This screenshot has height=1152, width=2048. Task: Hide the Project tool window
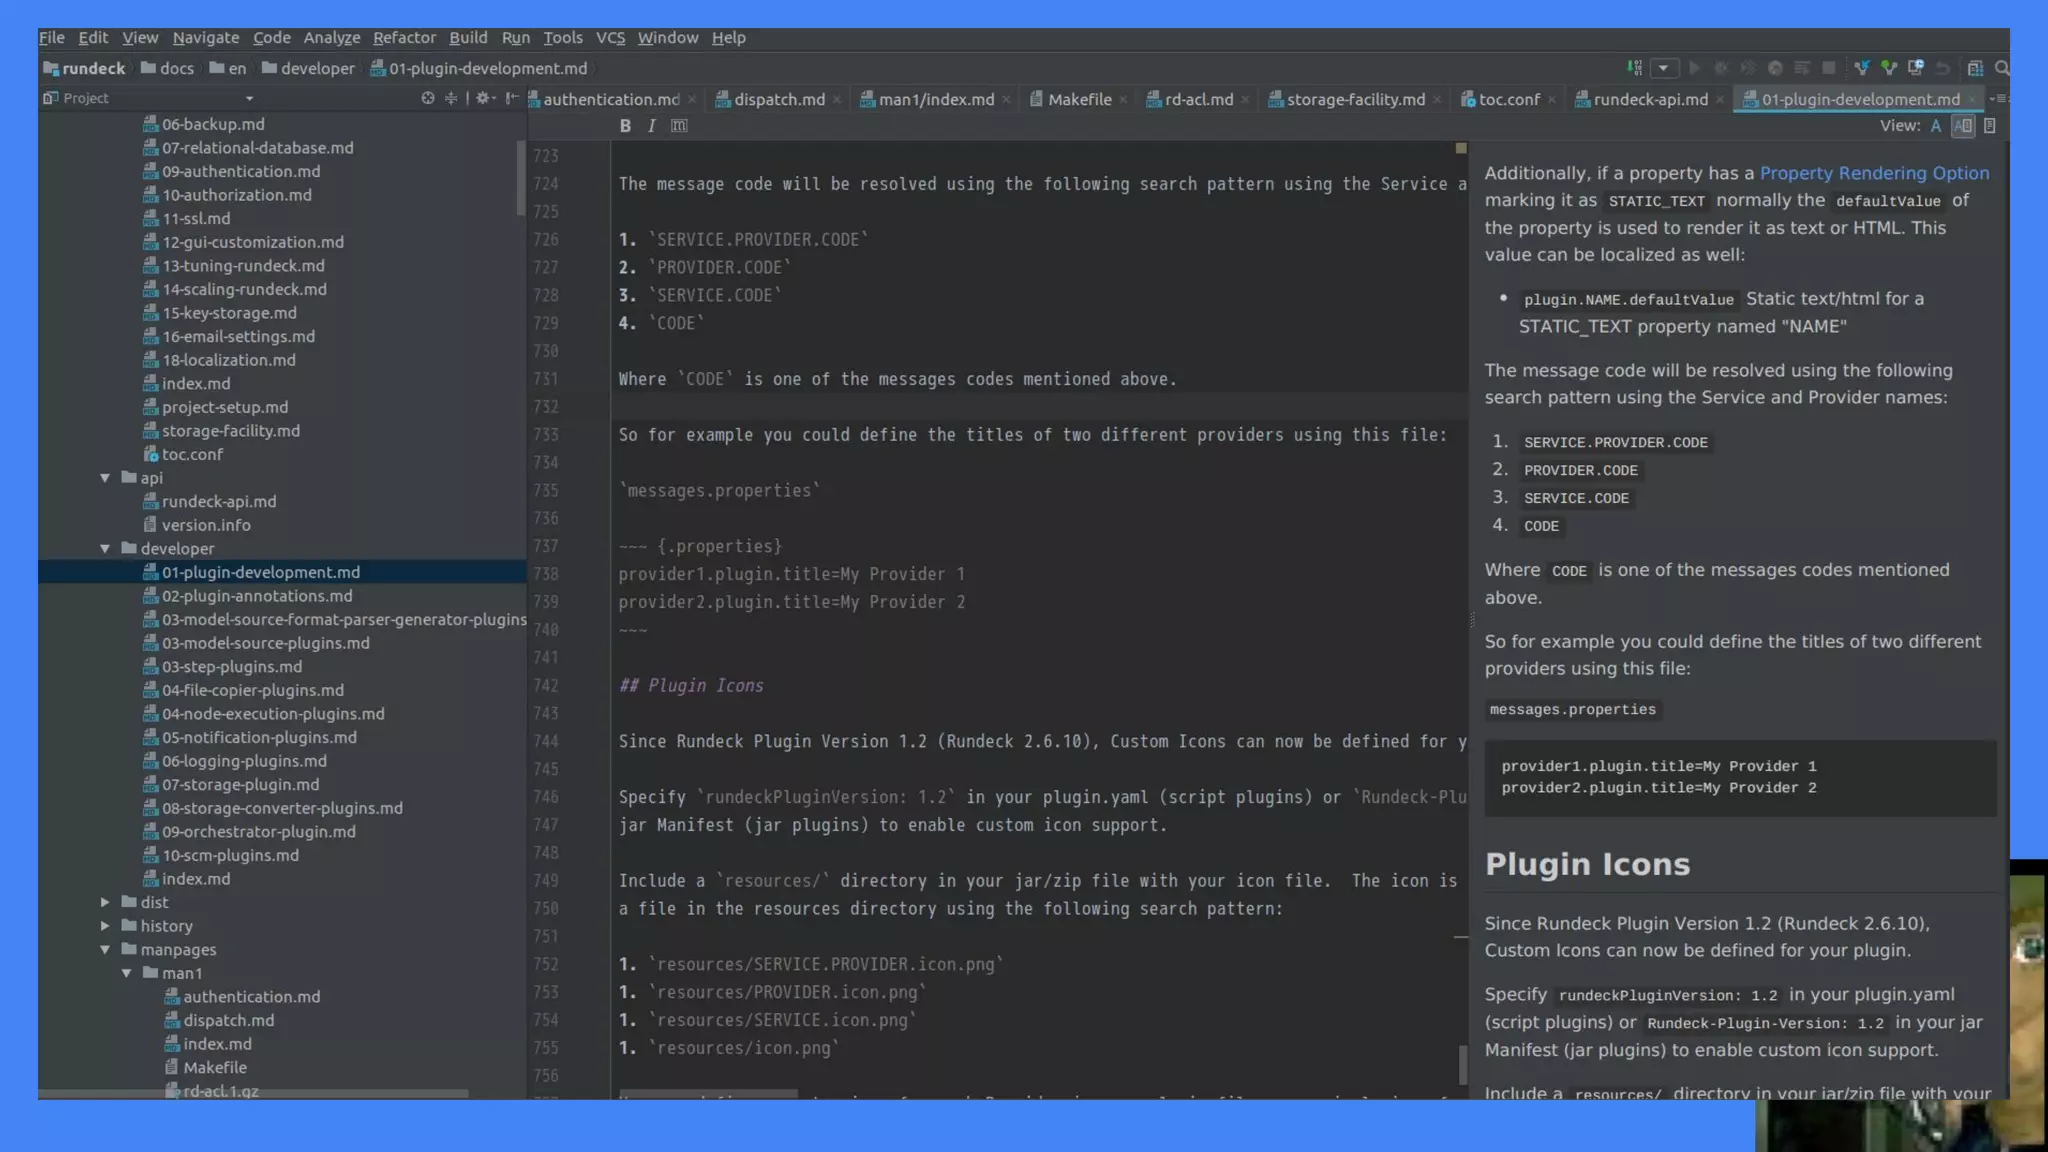512,98
